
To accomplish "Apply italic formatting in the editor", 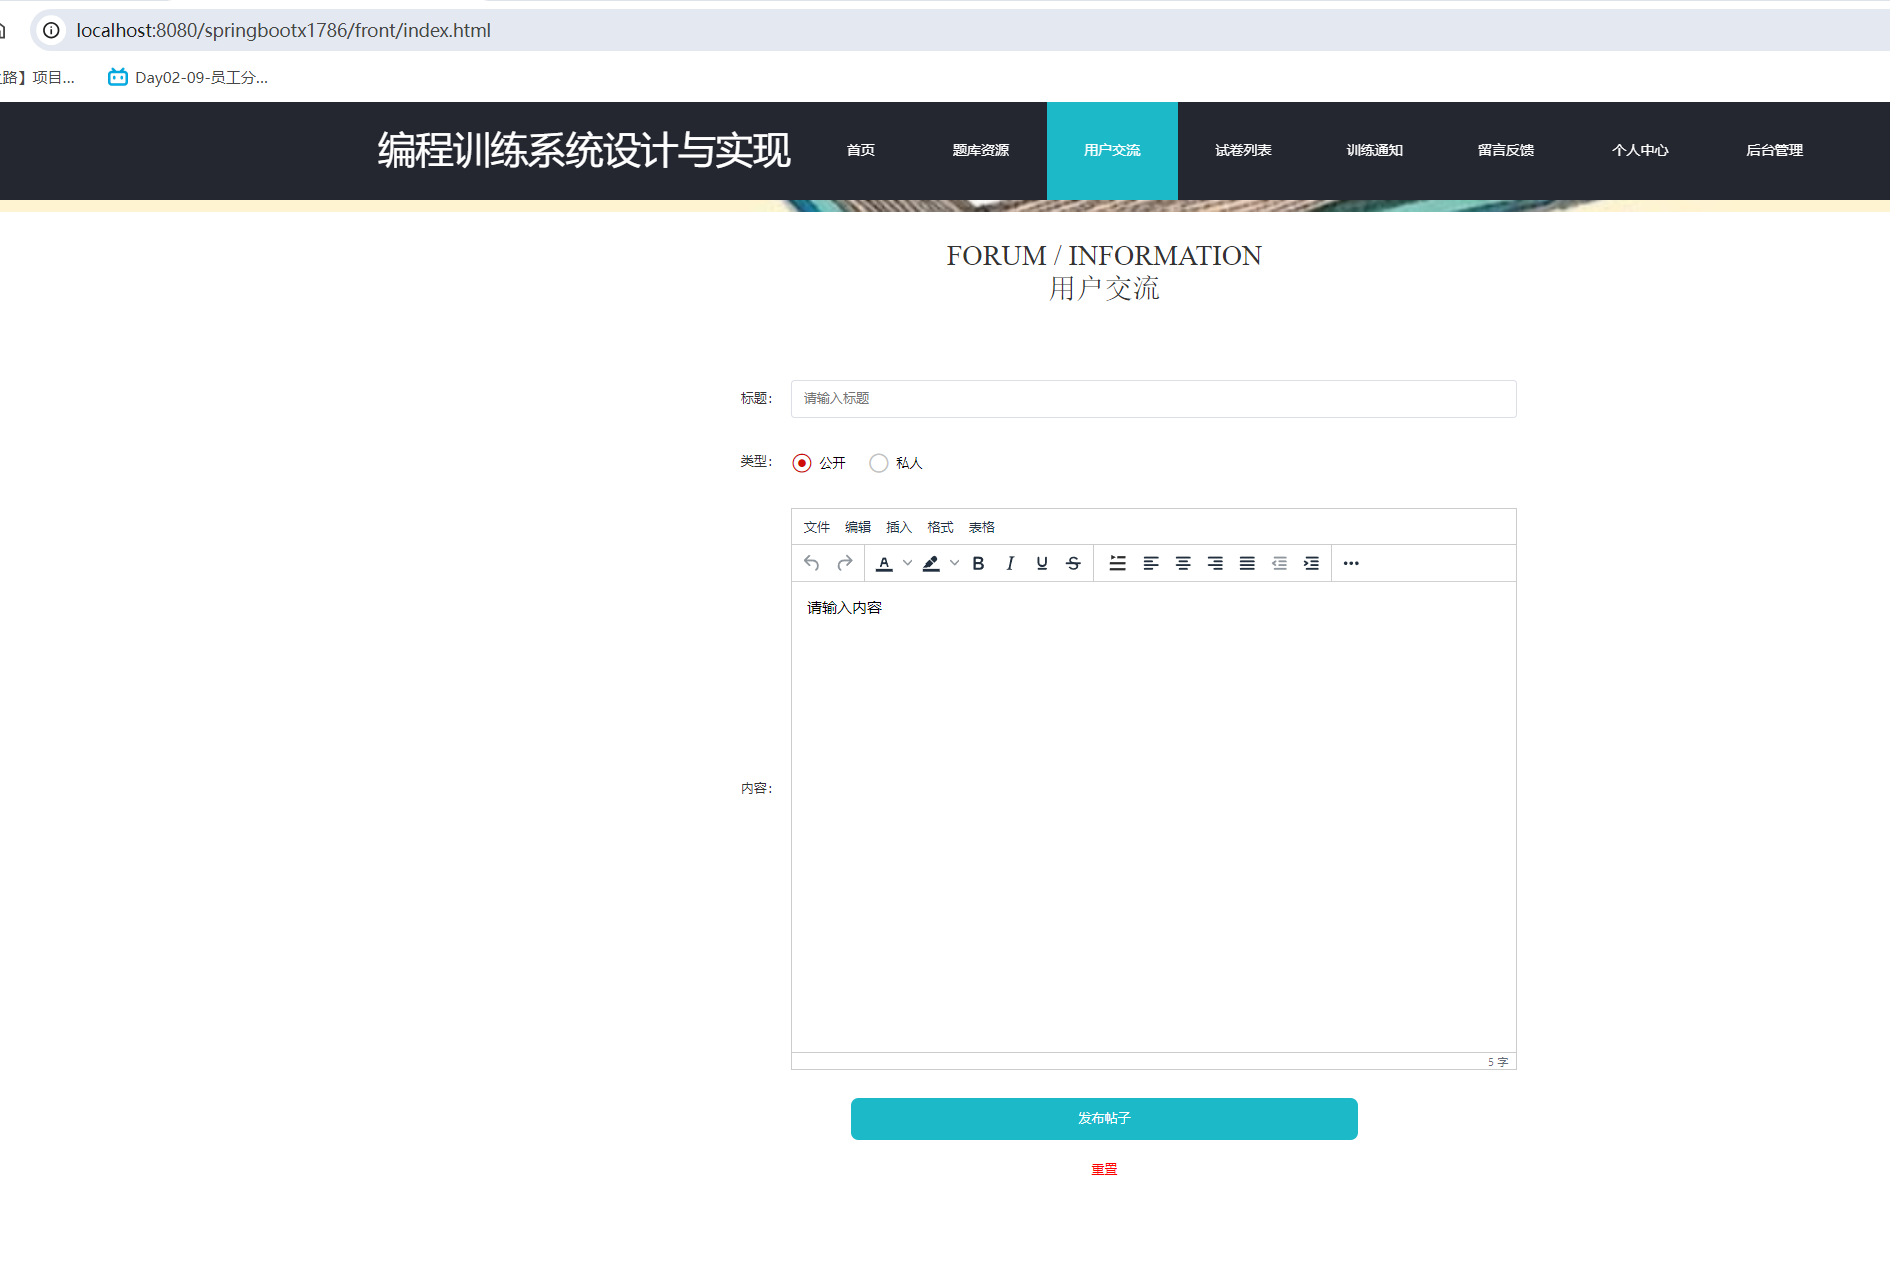I will [1010, 563].
